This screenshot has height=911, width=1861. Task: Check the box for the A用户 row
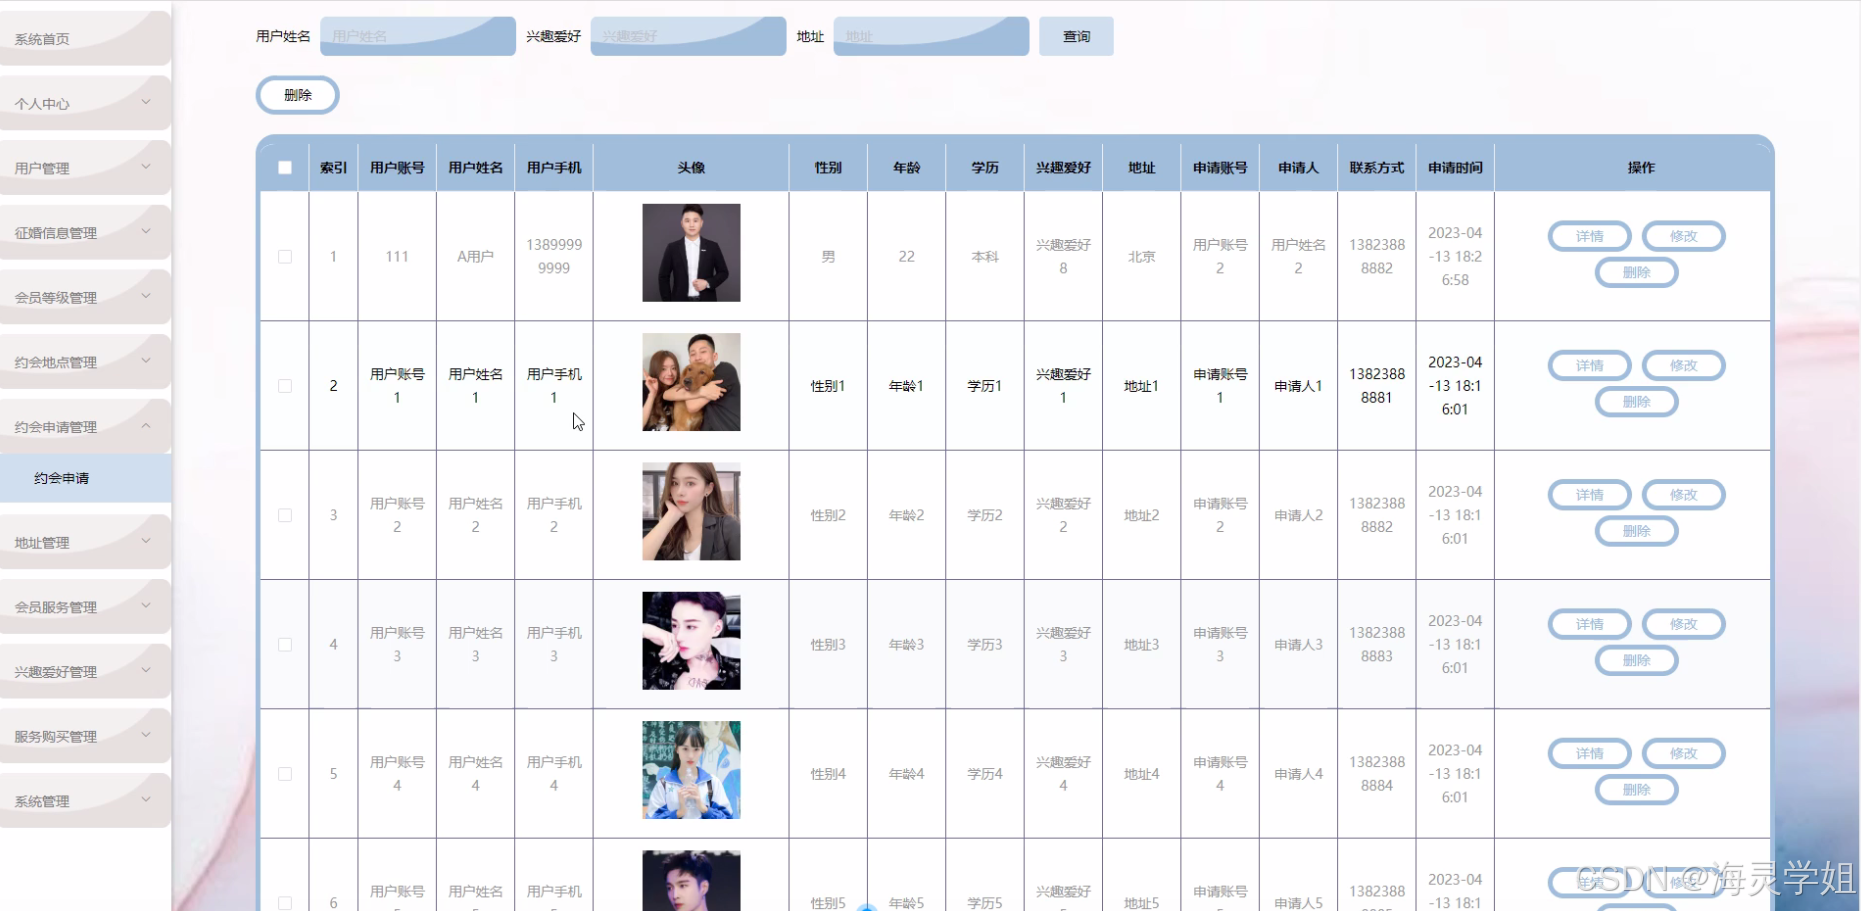coord(285,257)
